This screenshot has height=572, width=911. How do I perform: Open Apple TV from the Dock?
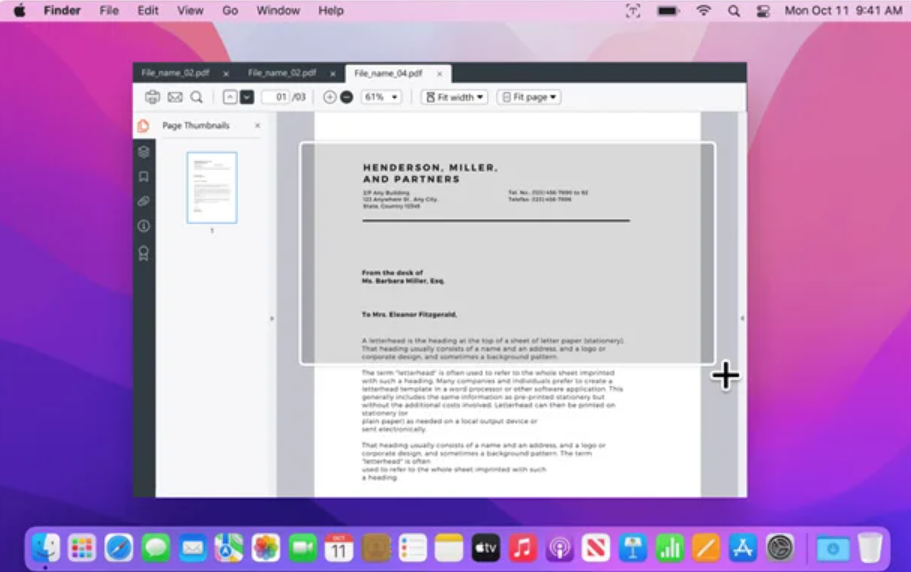pos(486,548)
